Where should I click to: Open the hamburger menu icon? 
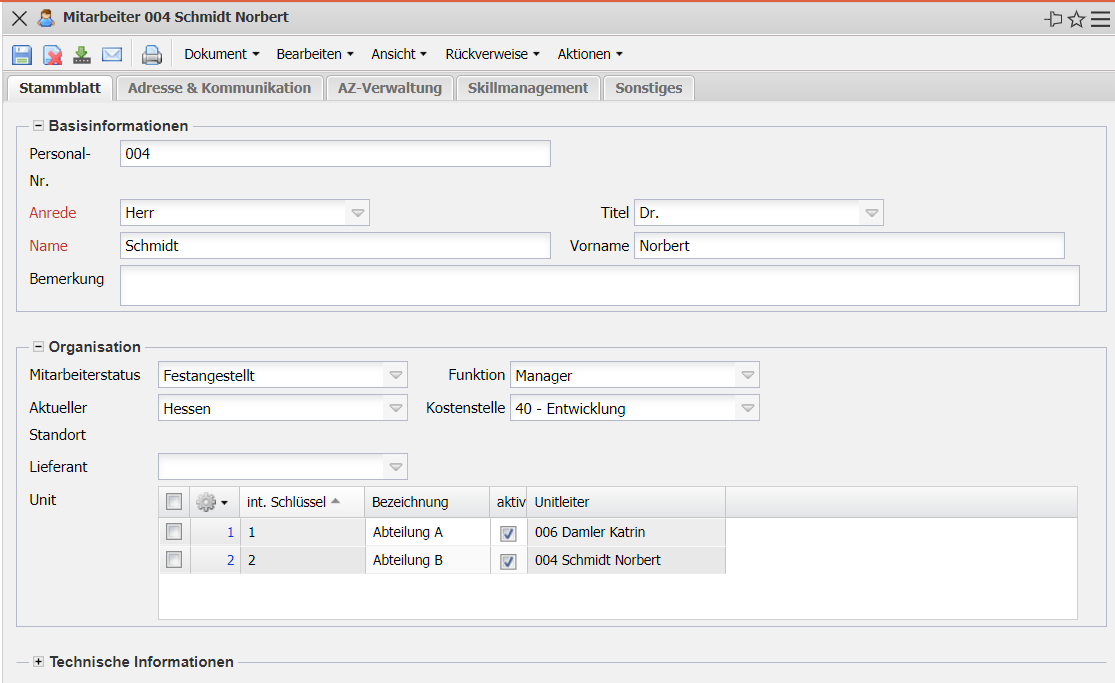(1100, 19)
